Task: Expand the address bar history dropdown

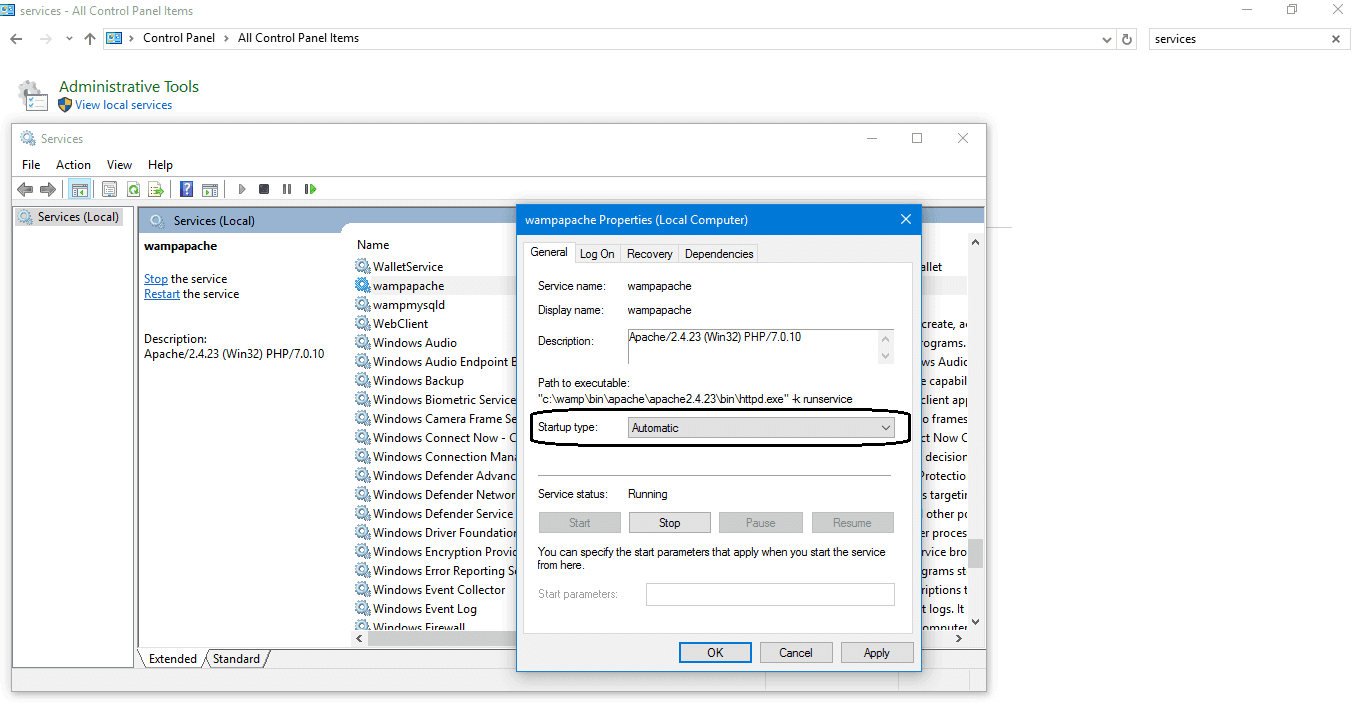Action: pos(1107,39)
